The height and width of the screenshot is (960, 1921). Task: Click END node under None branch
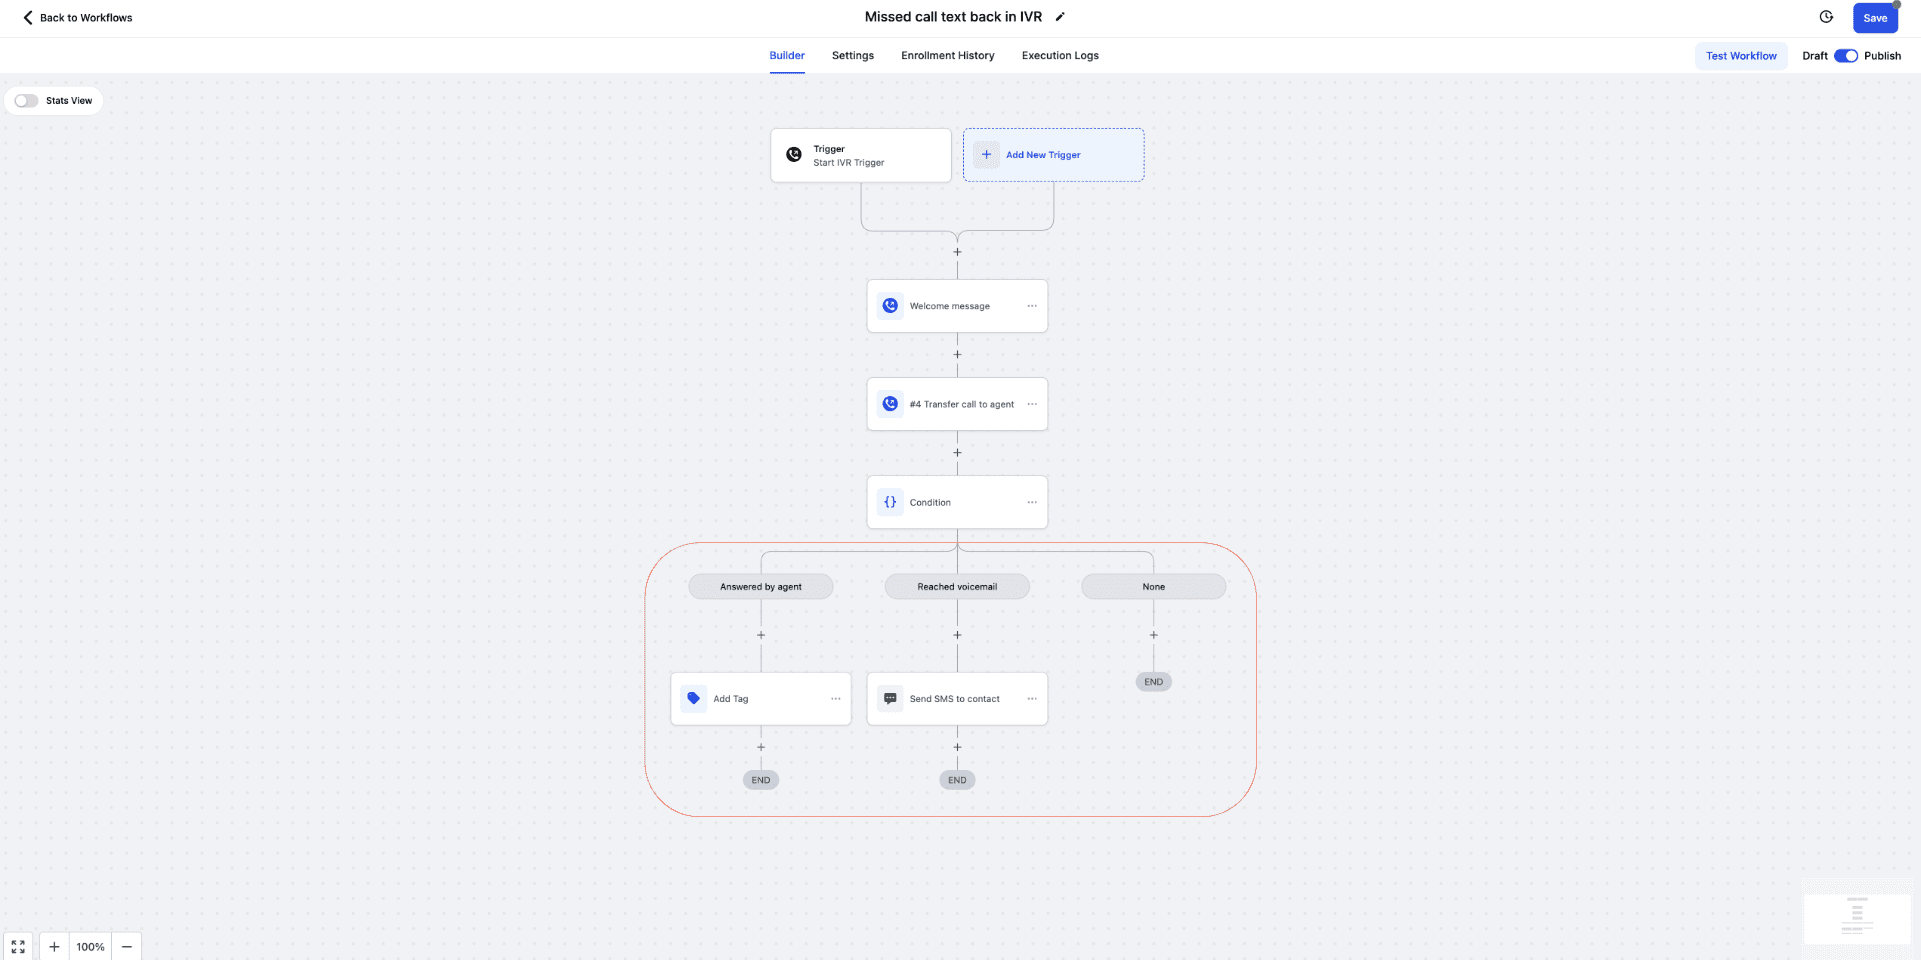1154,682
